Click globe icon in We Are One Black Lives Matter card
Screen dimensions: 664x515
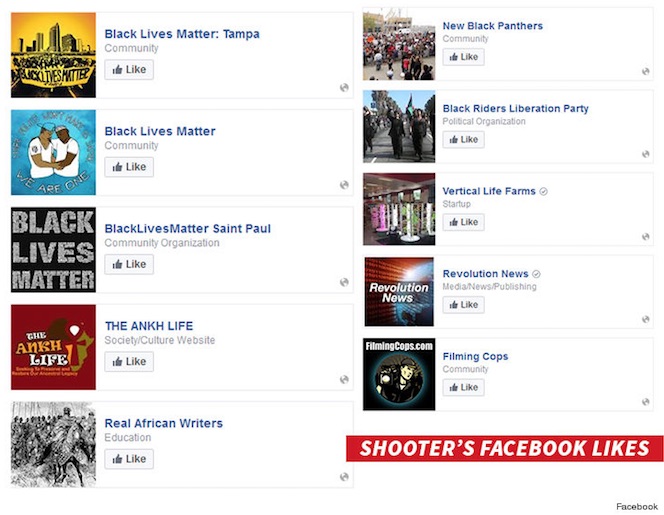pyautogui.click(x=344, y=185)
